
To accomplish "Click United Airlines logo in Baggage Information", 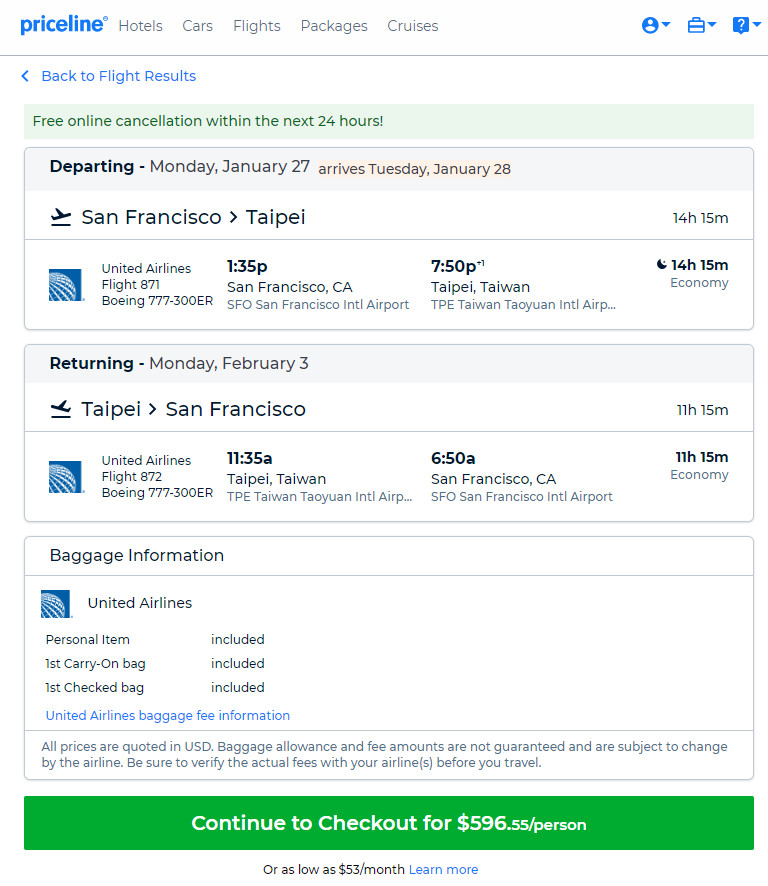I will tap(57, 603).
